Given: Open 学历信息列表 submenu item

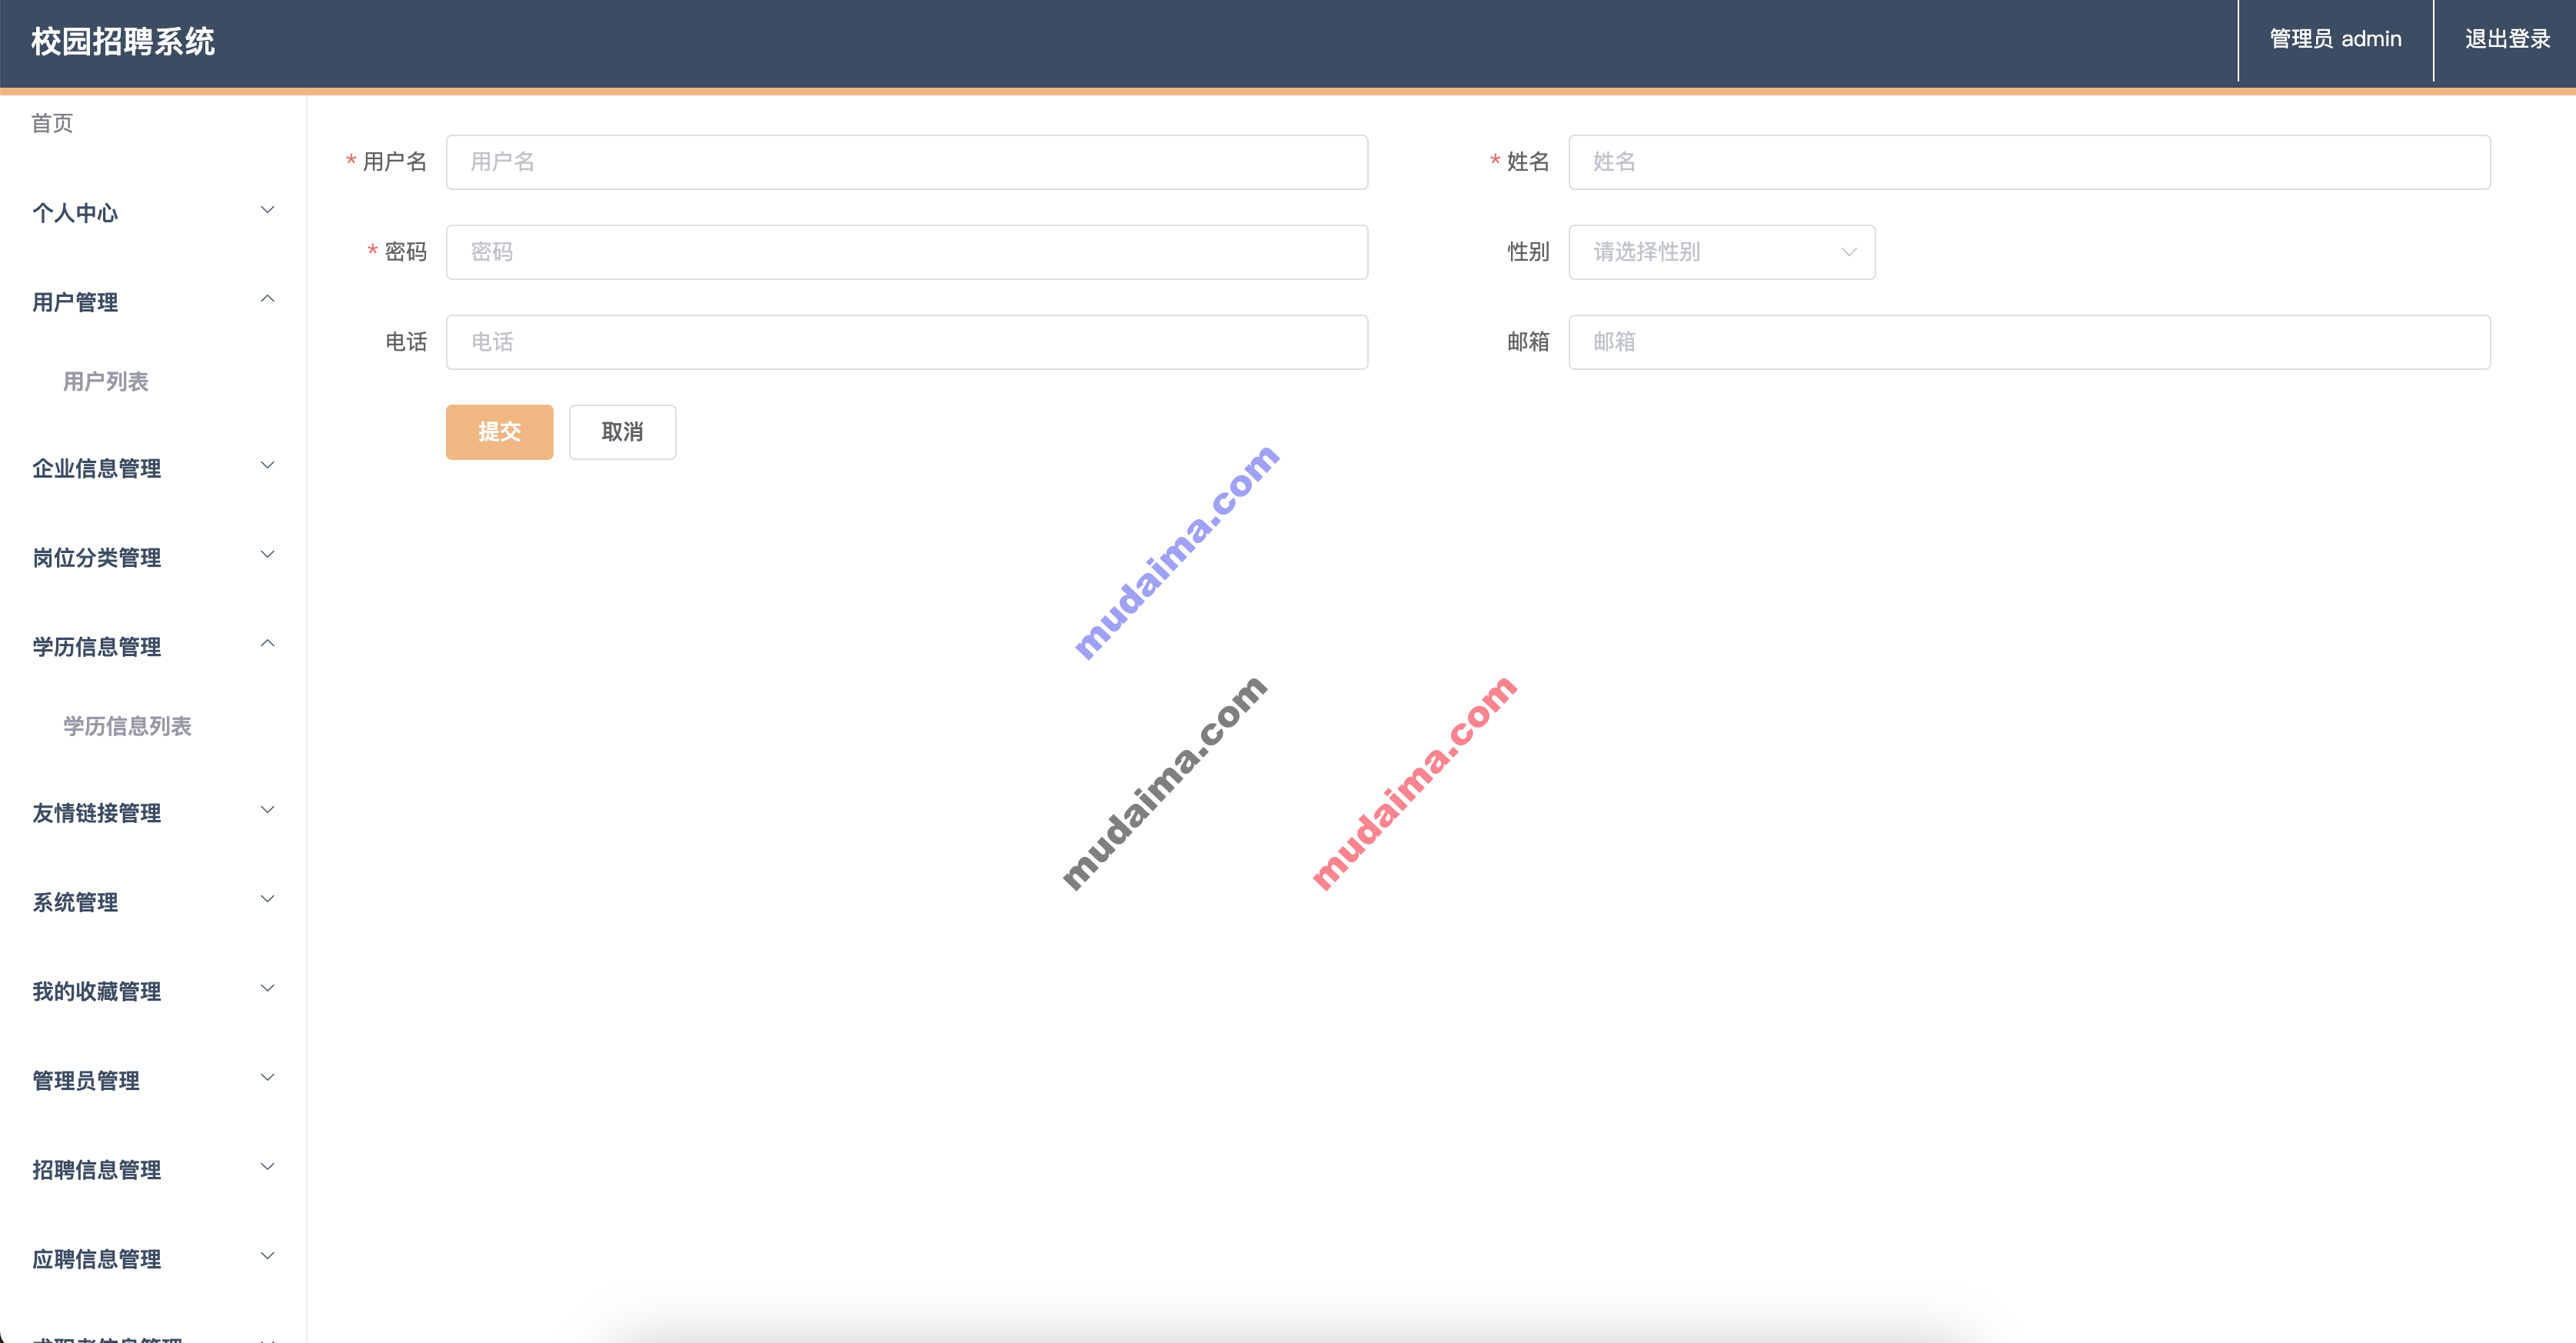Looking at the screenshot, I should point(127,726).
